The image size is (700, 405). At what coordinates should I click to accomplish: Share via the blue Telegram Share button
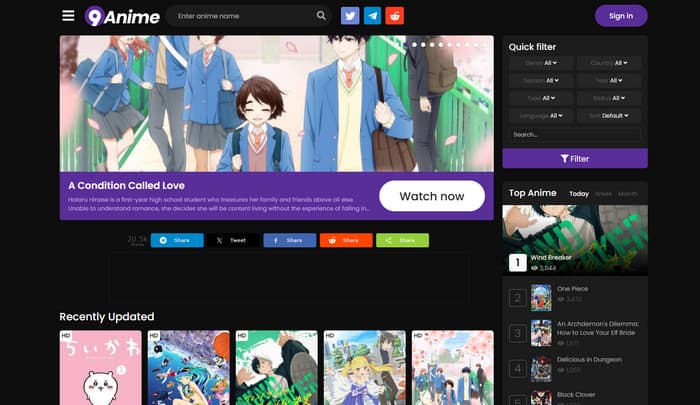(177, 240)
